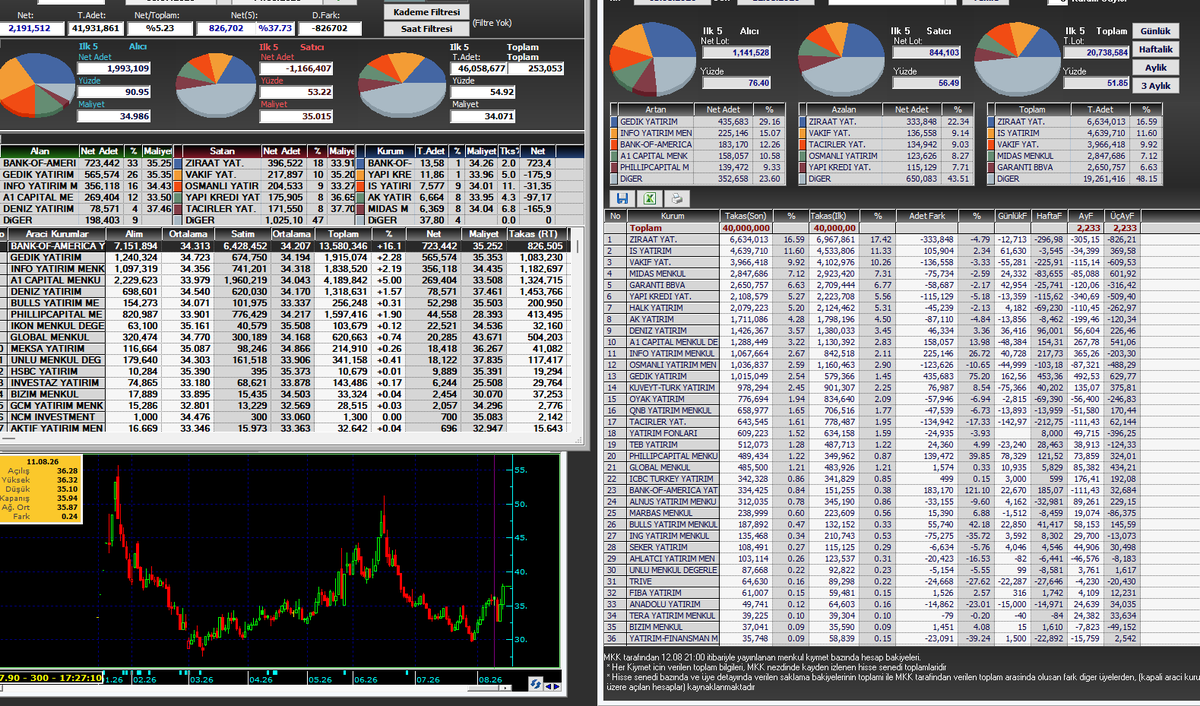Select the Aylık period button

pyautogui.click(x=1156, y=67)
